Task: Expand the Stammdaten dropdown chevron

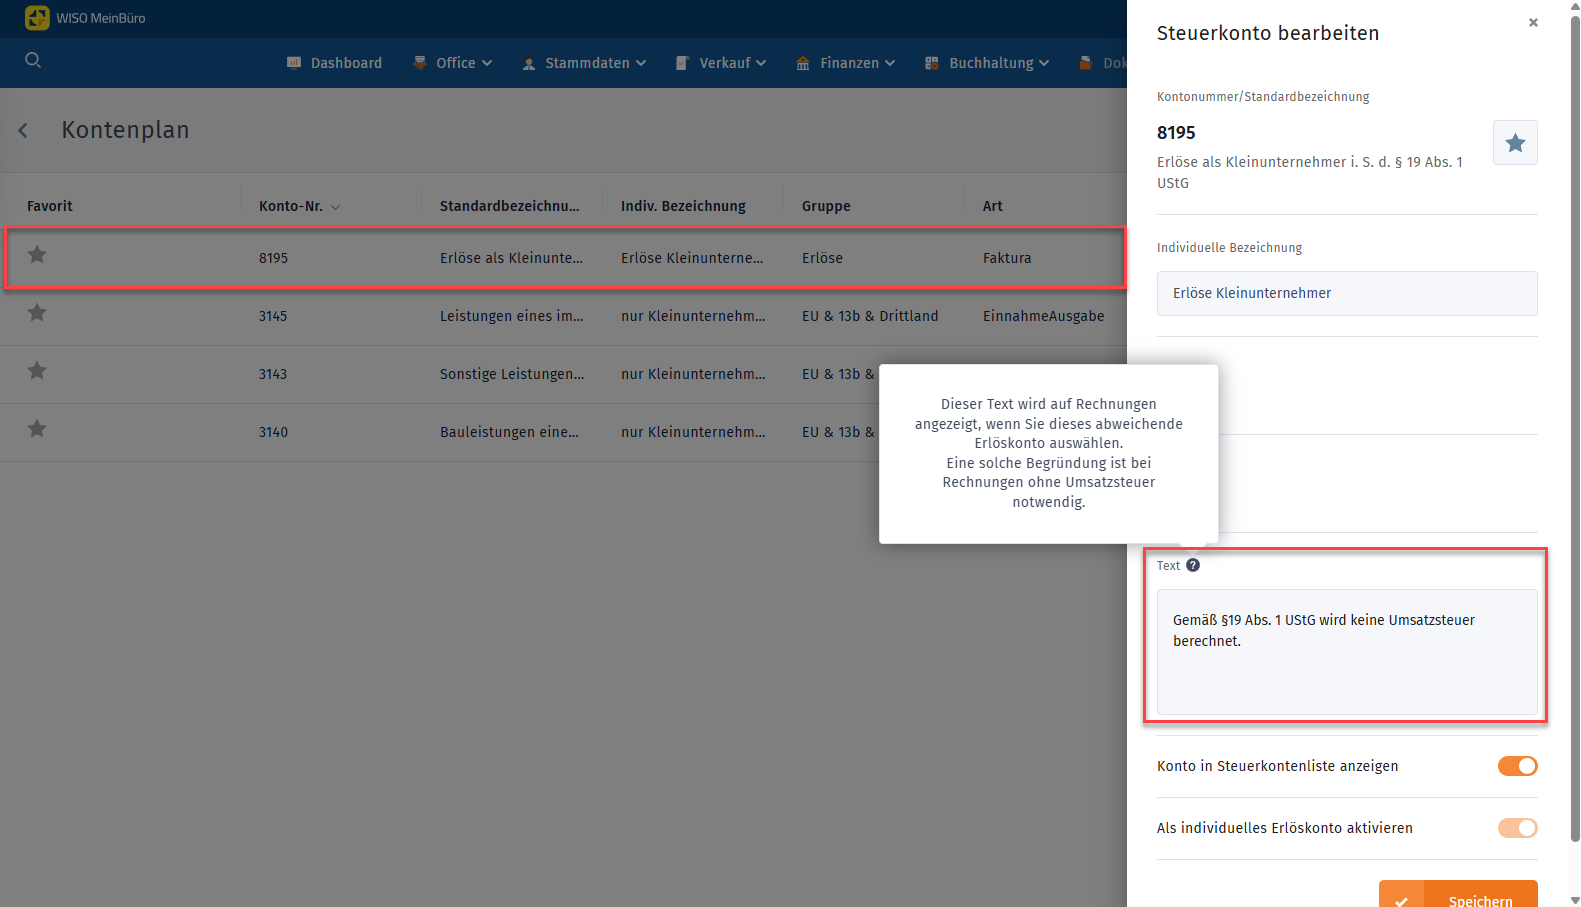Action: [641, 63]
